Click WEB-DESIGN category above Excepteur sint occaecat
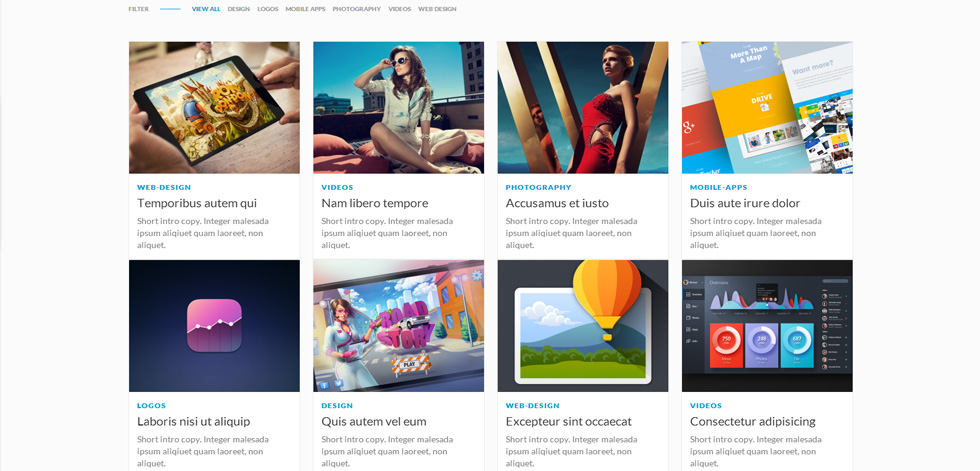The image size is (980, 471). coord(532,406)
